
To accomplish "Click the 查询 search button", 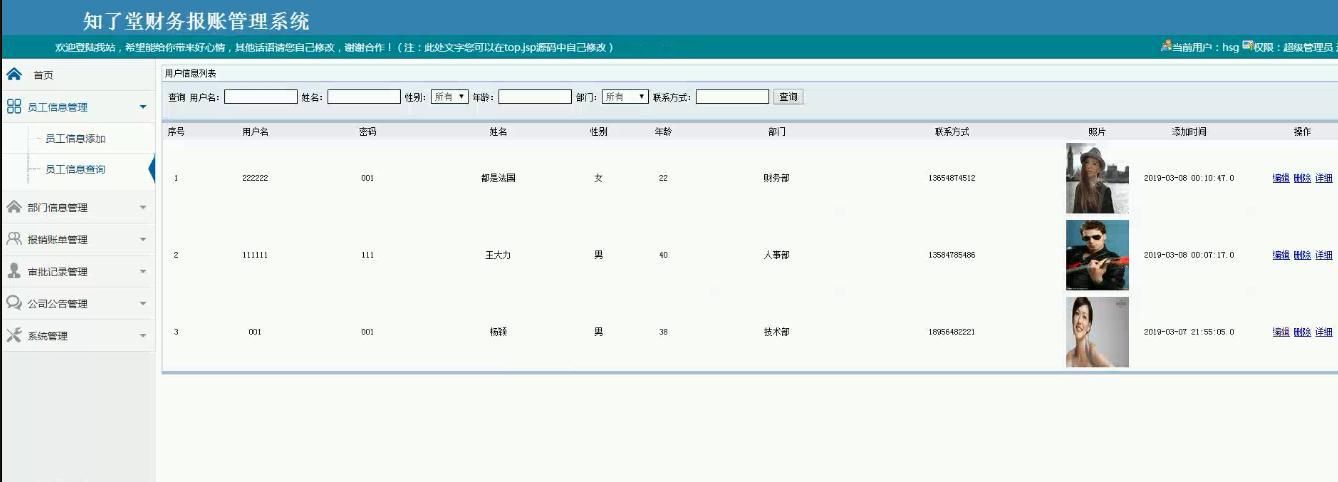I will point(788,97).
